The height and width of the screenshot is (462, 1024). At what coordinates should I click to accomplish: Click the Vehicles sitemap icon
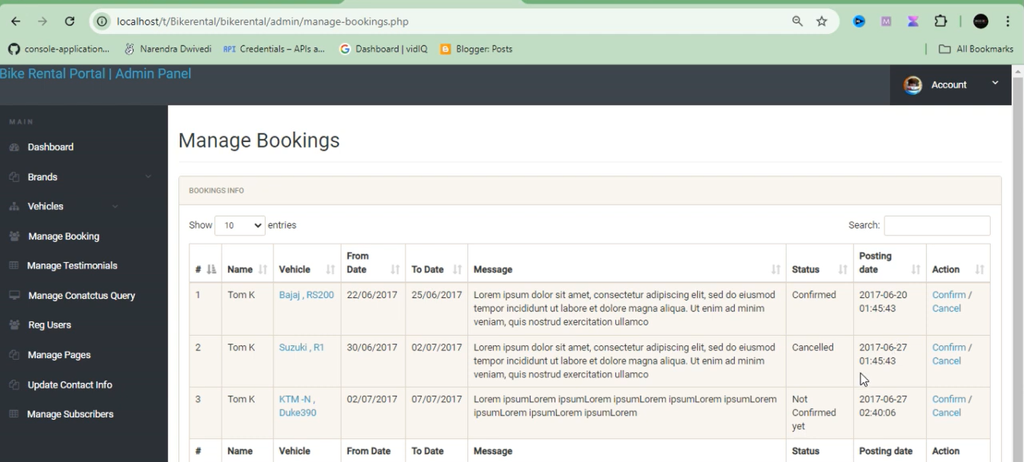click(14, 206)
